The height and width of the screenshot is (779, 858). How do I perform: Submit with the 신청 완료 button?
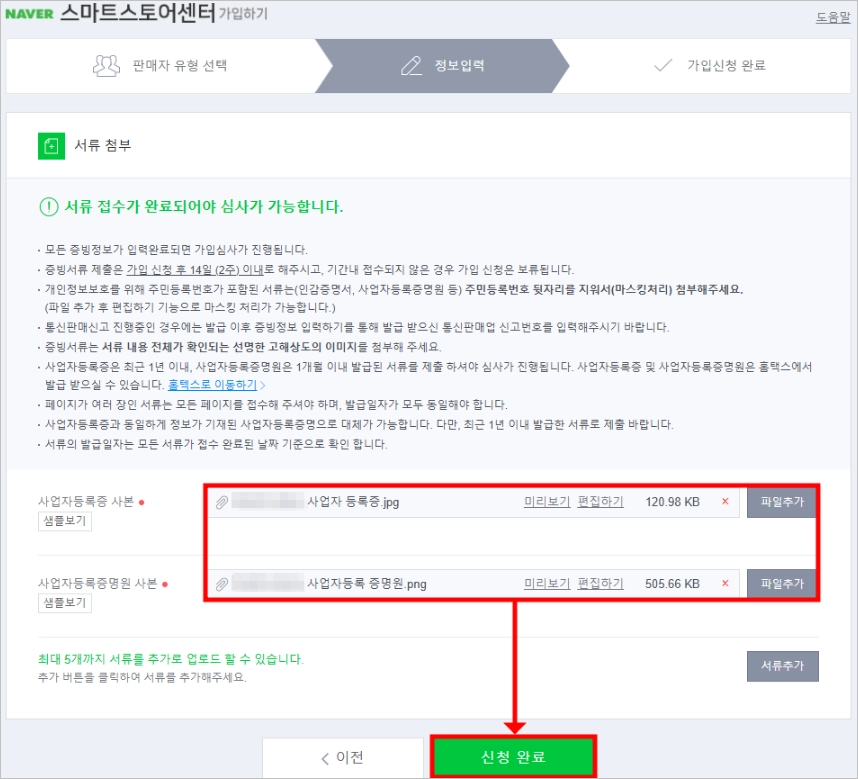coord(513,757)
